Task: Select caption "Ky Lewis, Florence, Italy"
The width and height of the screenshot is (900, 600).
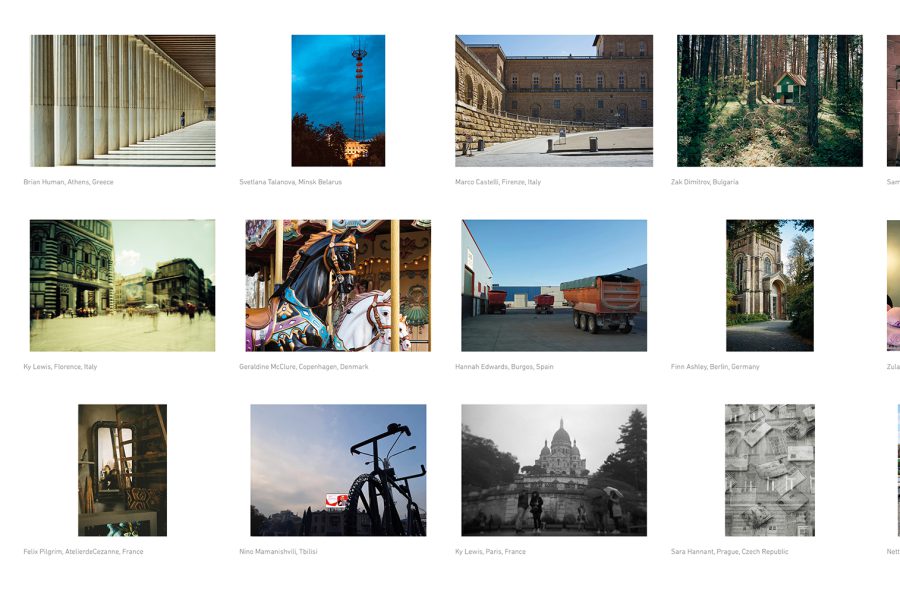Action: click(60, 367)
